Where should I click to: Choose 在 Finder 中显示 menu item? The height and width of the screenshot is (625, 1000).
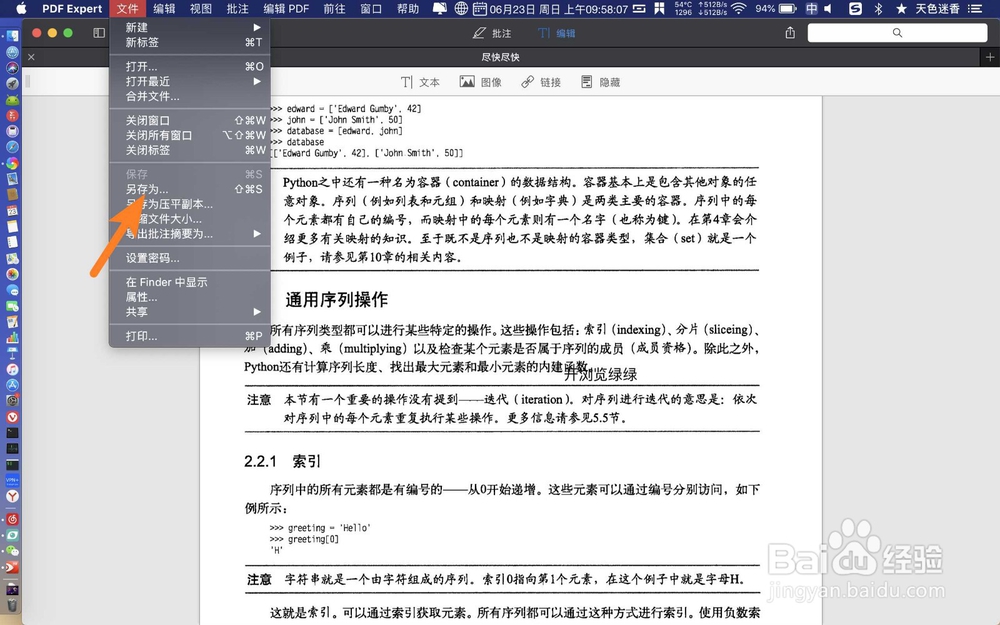(x=189, y=282)
